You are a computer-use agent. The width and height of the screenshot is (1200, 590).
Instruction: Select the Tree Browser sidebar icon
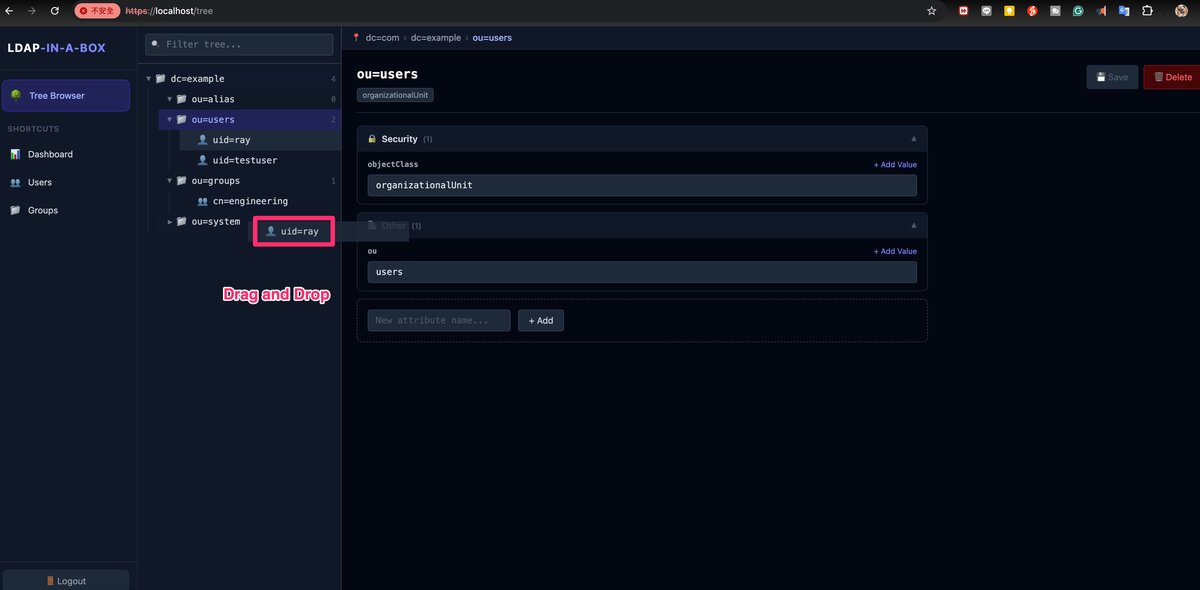16,95
